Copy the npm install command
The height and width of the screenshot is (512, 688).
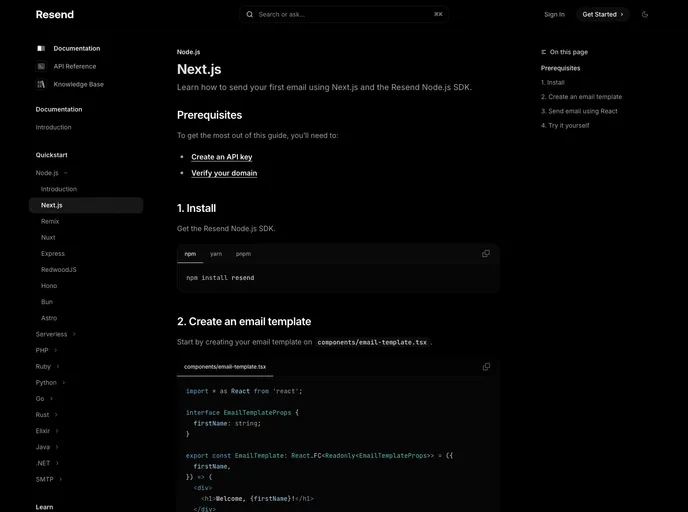click(x=486, y=254)
